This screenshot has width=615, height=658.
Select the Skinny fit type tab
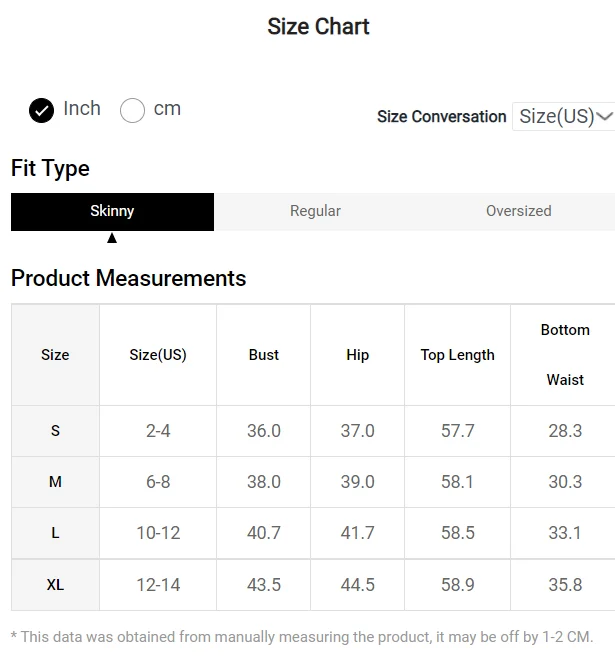[112, 212]
